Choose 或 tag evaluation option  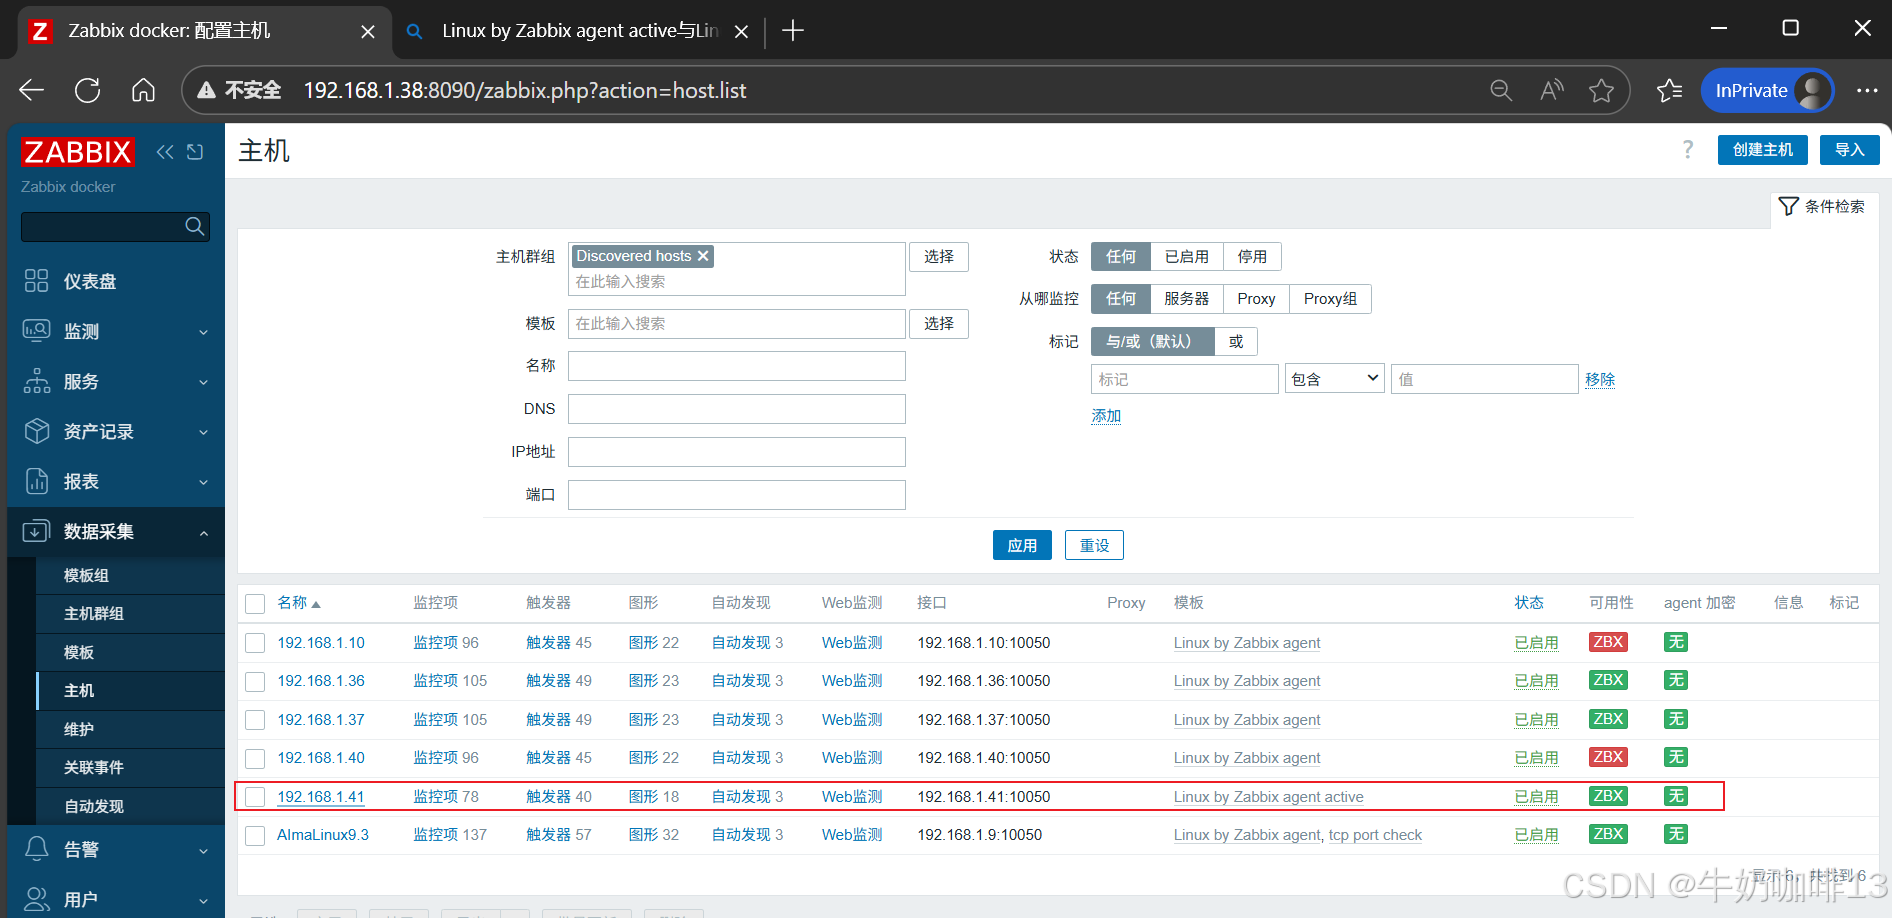pyautogui.click(x=1236, y=342)
